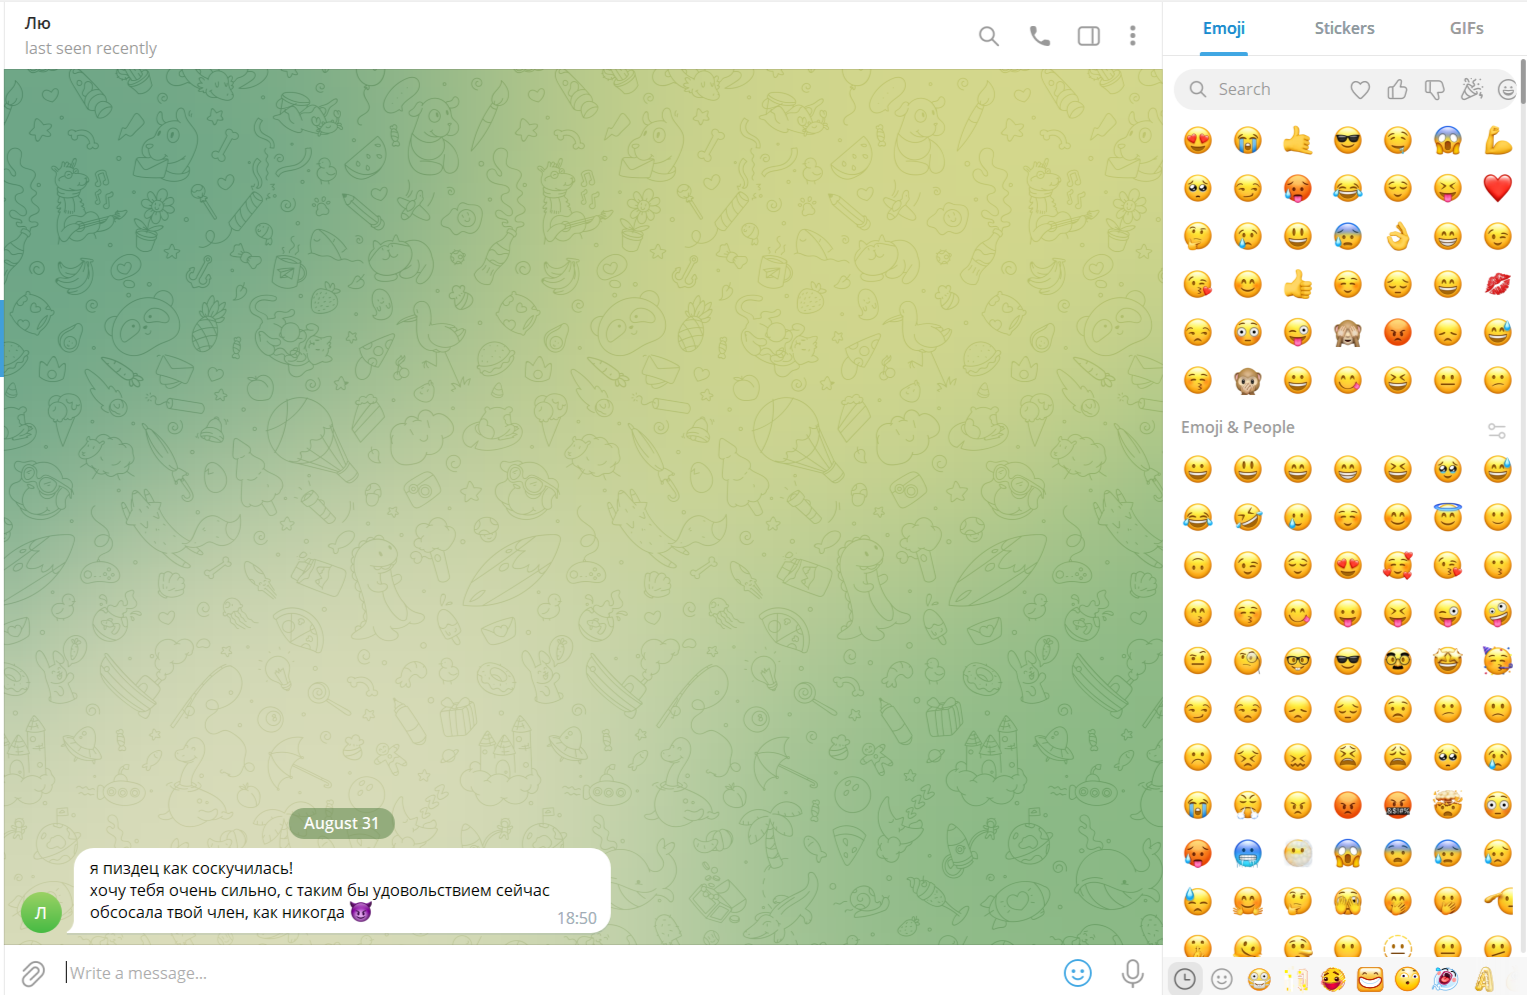Open Emoji & People section settings icon
1527x995 pixels.
click(1496, 430)
